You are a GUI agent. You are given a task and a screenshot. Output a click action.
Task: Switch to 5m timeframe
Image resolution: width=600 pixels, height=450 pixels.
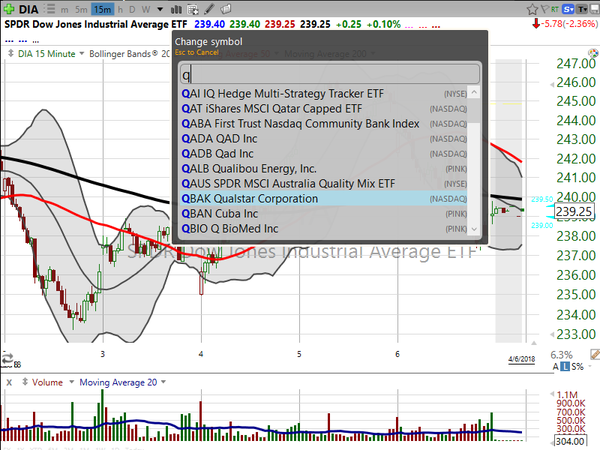pyautogui.click(x=81, y=10)
